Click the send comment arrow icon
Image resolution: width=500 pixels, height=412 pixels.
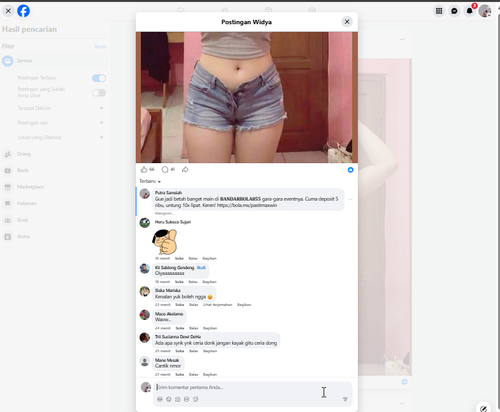click(345, 399)
